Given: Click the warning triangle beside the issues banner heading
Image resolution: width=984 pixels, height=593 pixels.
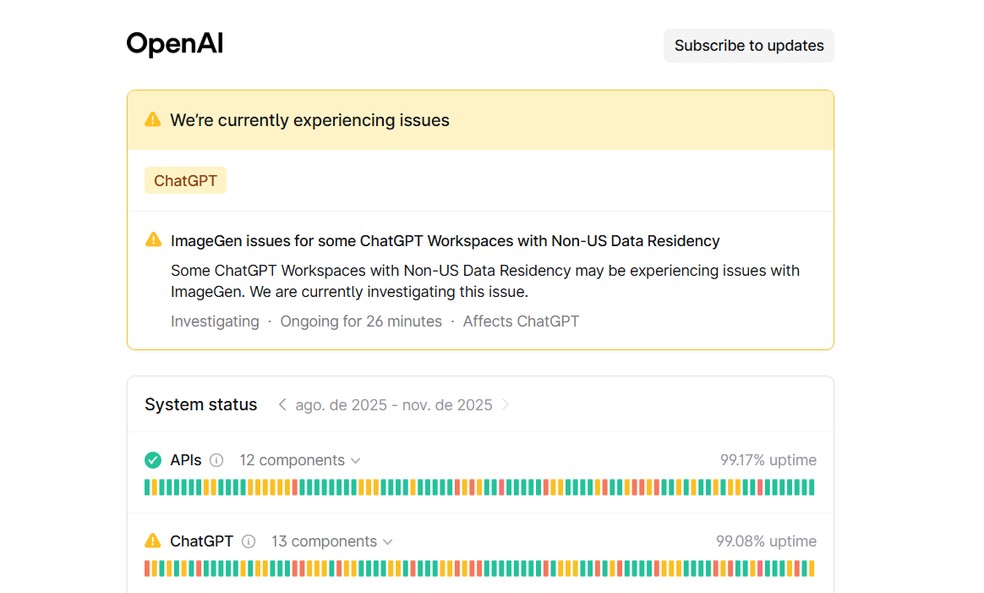Looking at the screenshot, I should (152, 118).
